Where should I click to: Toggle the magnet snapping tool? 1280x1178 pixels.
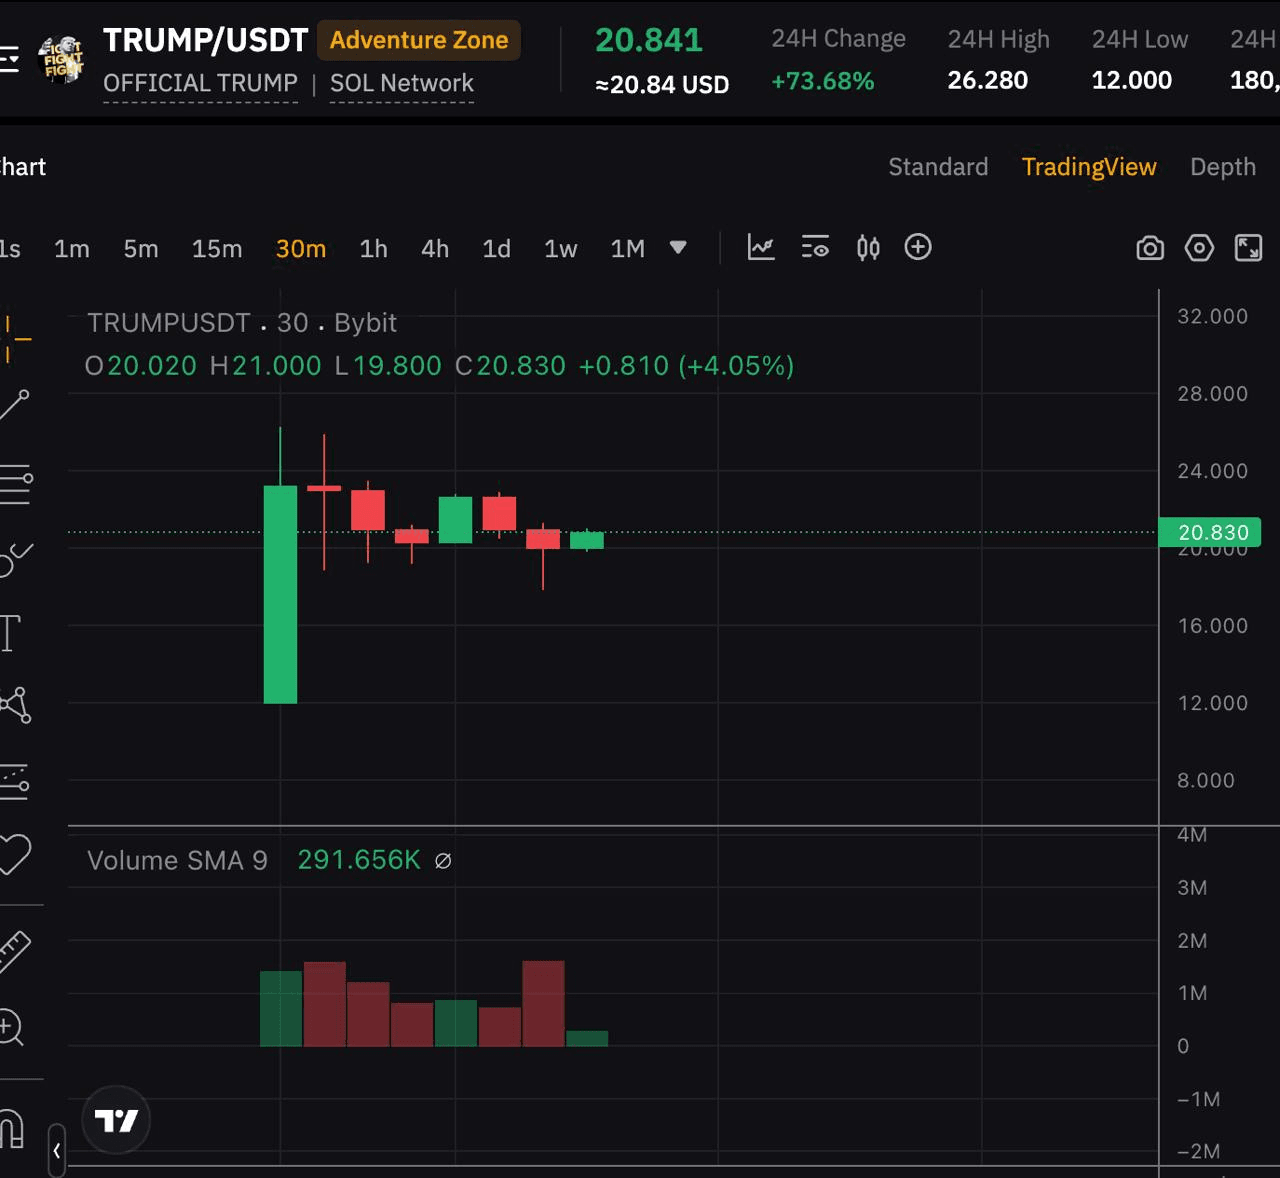(x=11, y=1129)
